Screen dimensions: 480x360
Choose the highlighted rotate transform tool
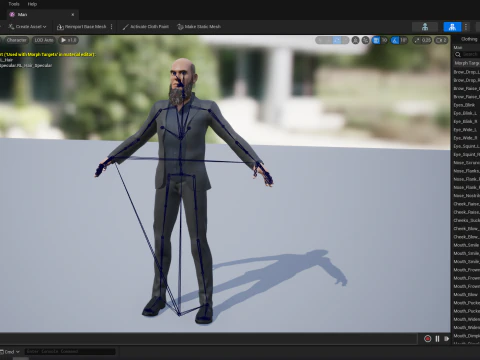click(337, 40)
